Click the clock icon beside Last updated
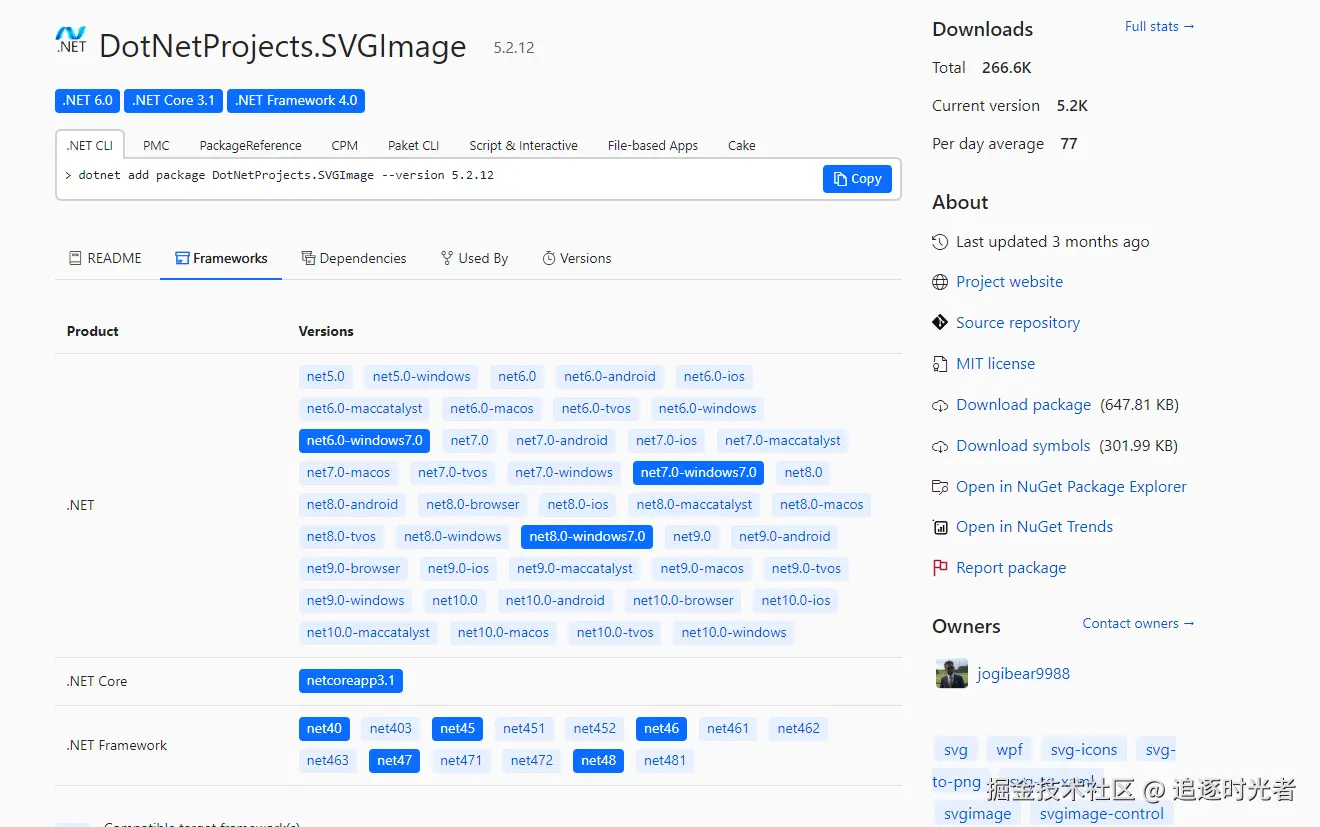The width and height of the screenshot is (1320, 827). pyautogui.click(x=940, y=242)
